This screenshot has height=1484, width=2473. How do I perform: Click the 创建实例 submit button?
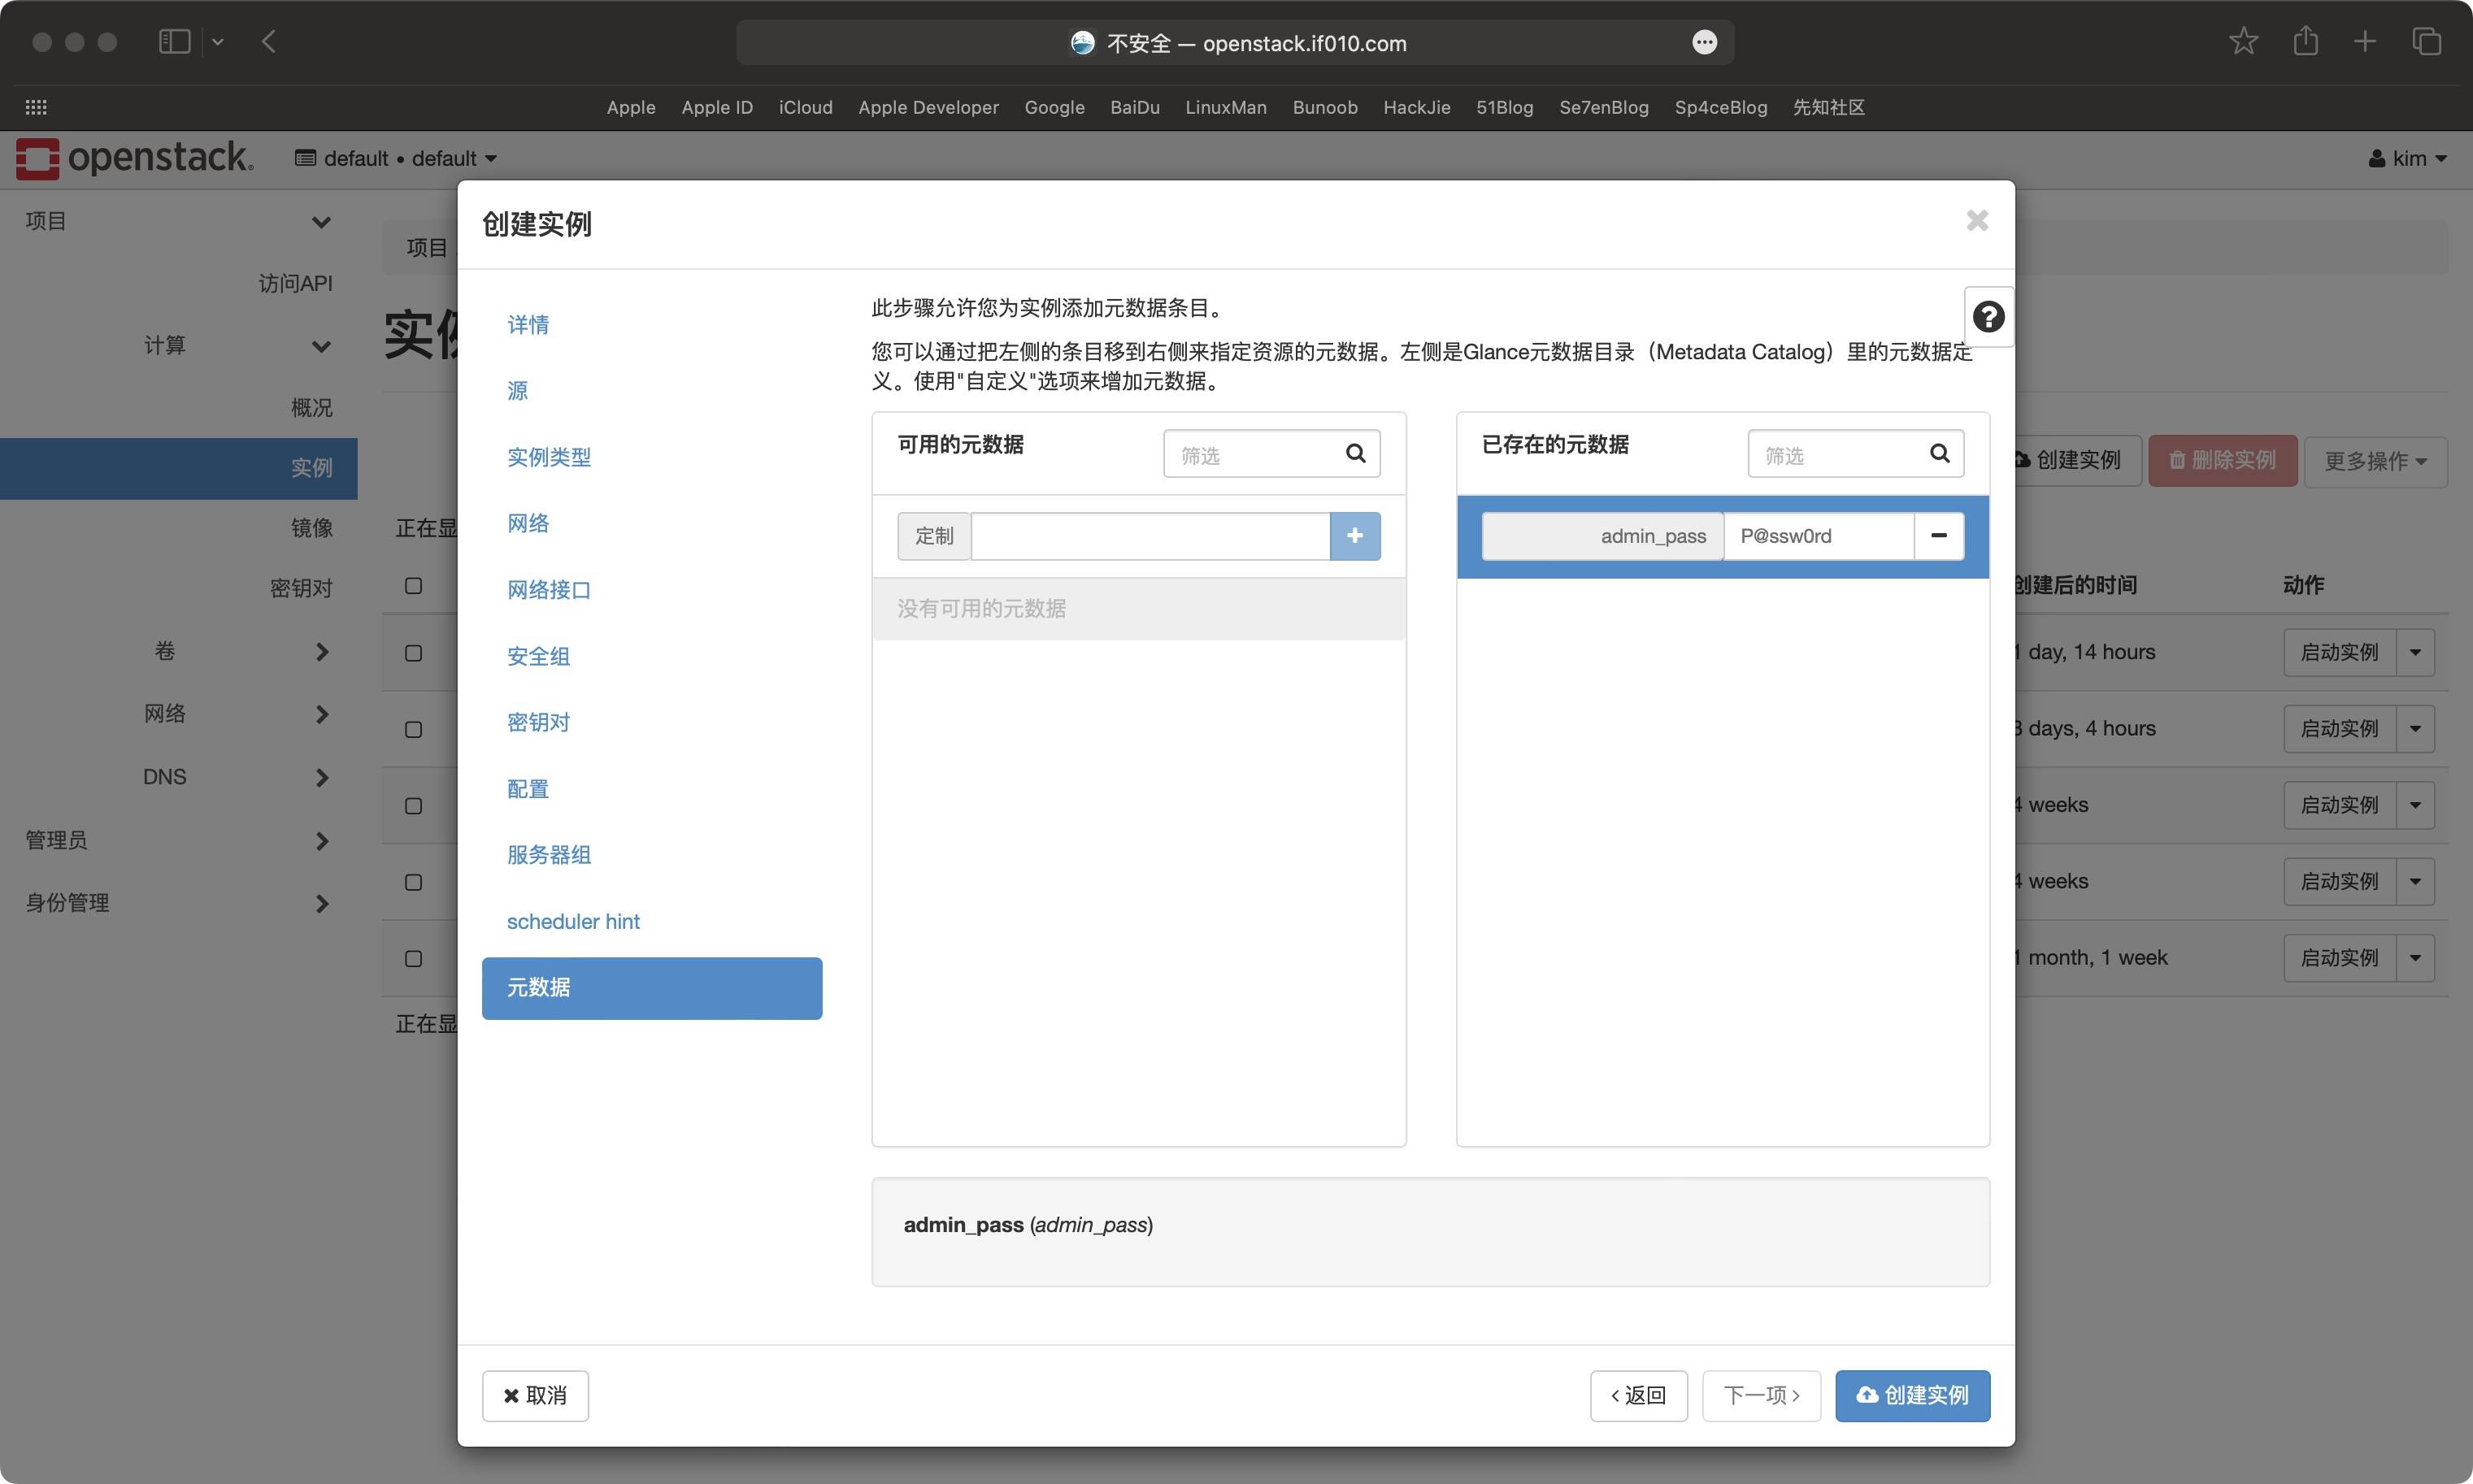[x=1911, y=1395]
